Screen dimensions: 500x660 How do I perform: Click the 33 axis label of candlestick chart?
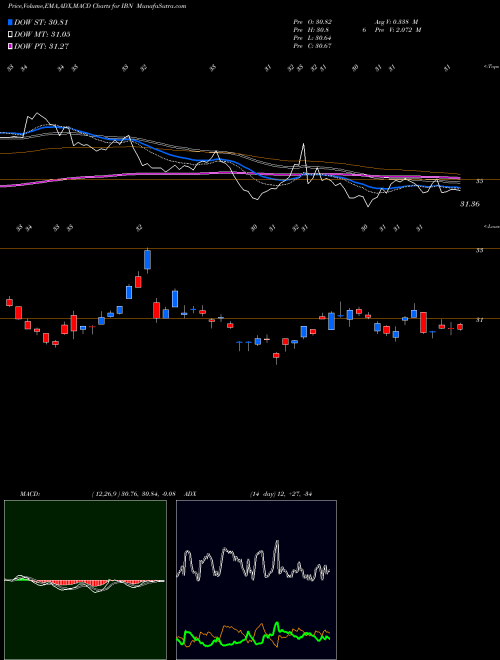point(479,250)
